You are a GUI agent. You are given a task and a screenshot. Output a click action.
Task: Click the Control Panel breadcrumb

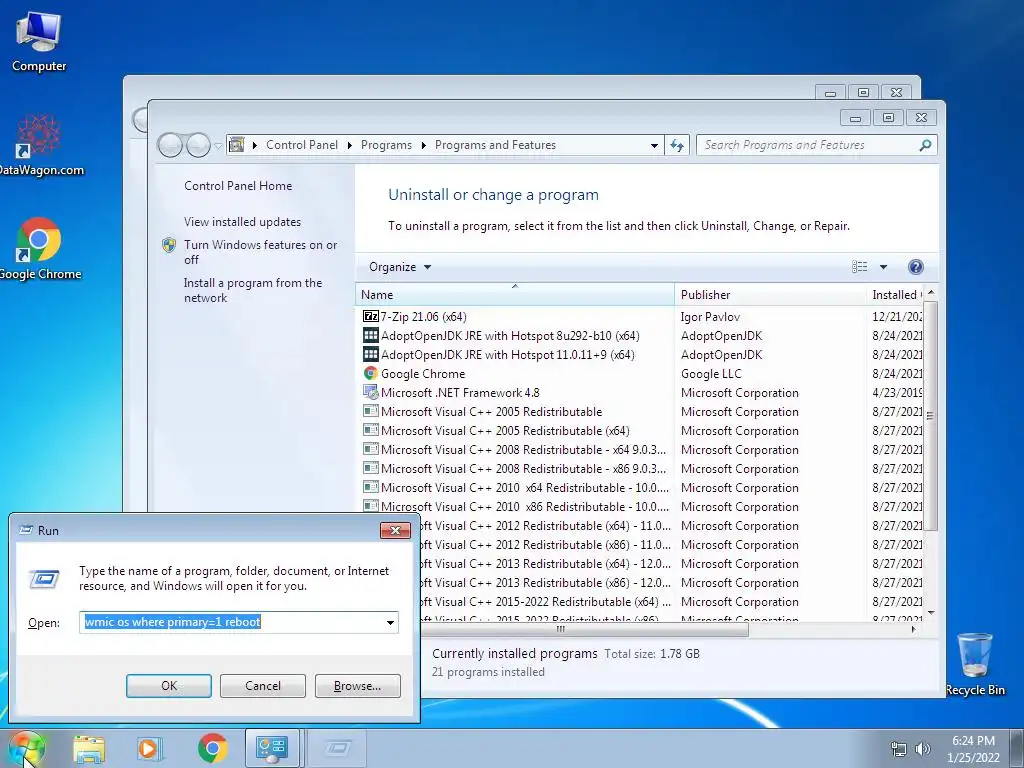coord(302,145)
